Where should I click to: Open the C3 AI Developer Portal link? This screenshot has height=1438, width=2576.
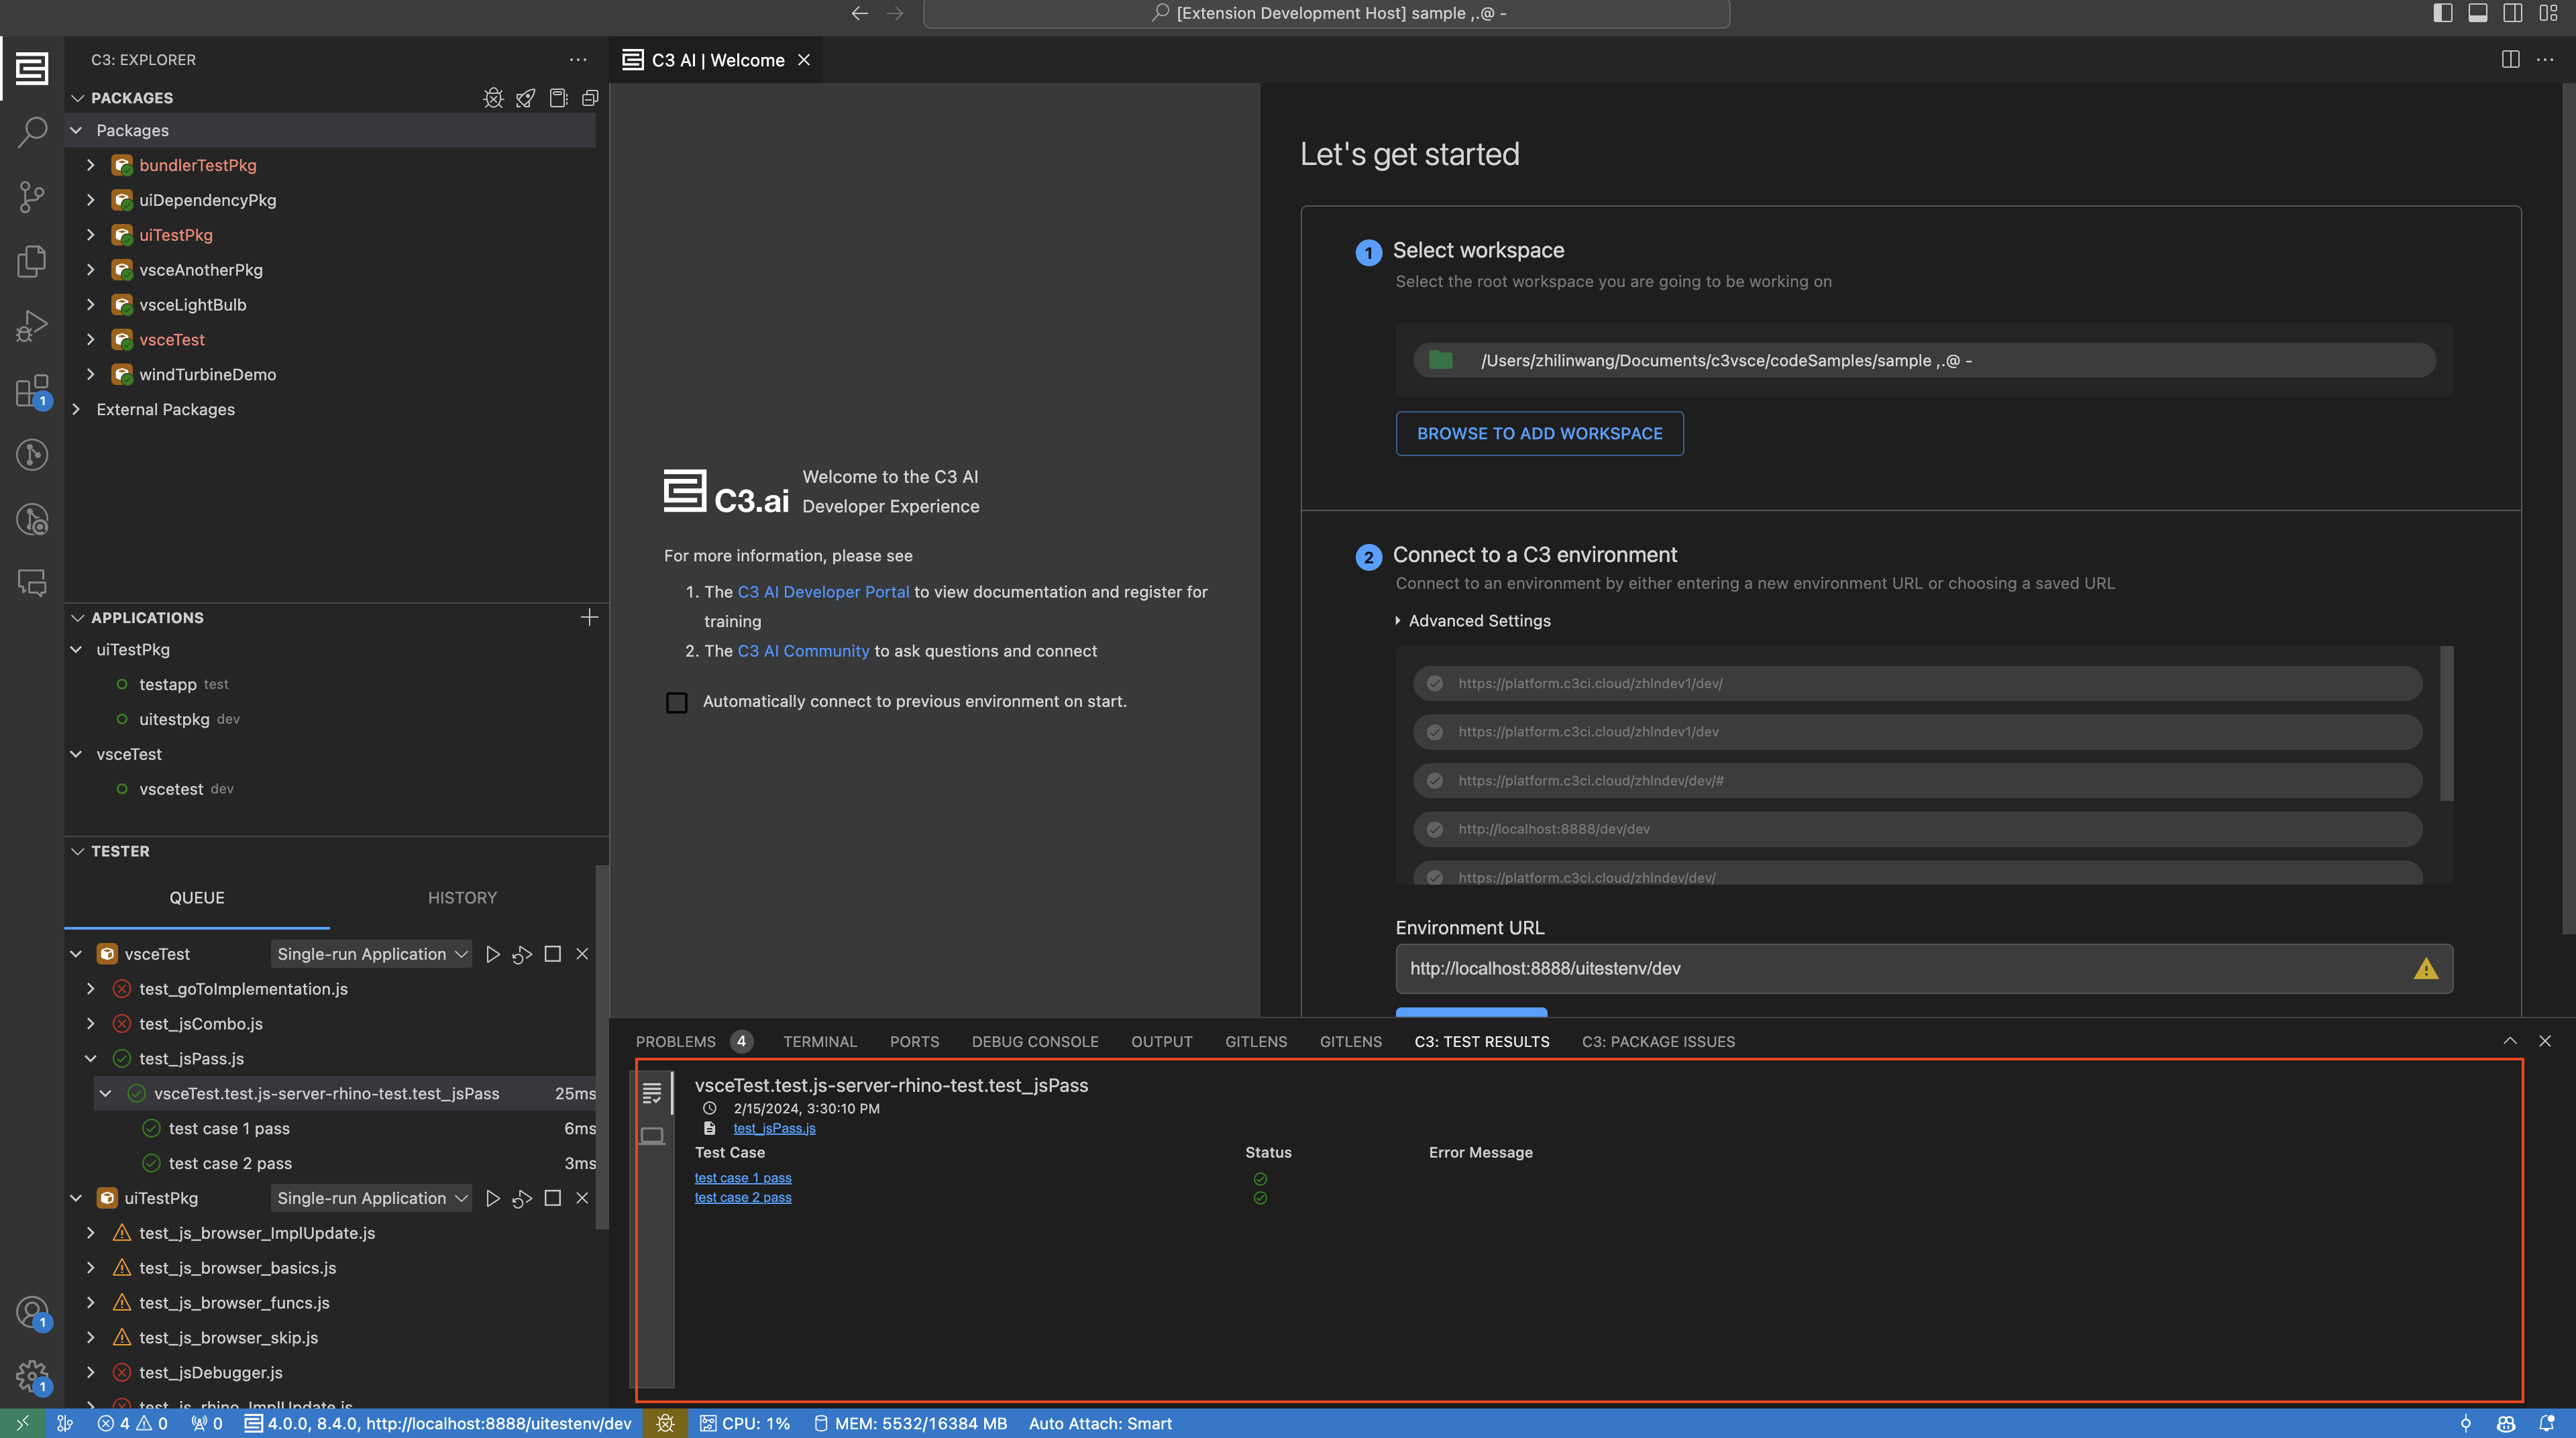(823, 592)
